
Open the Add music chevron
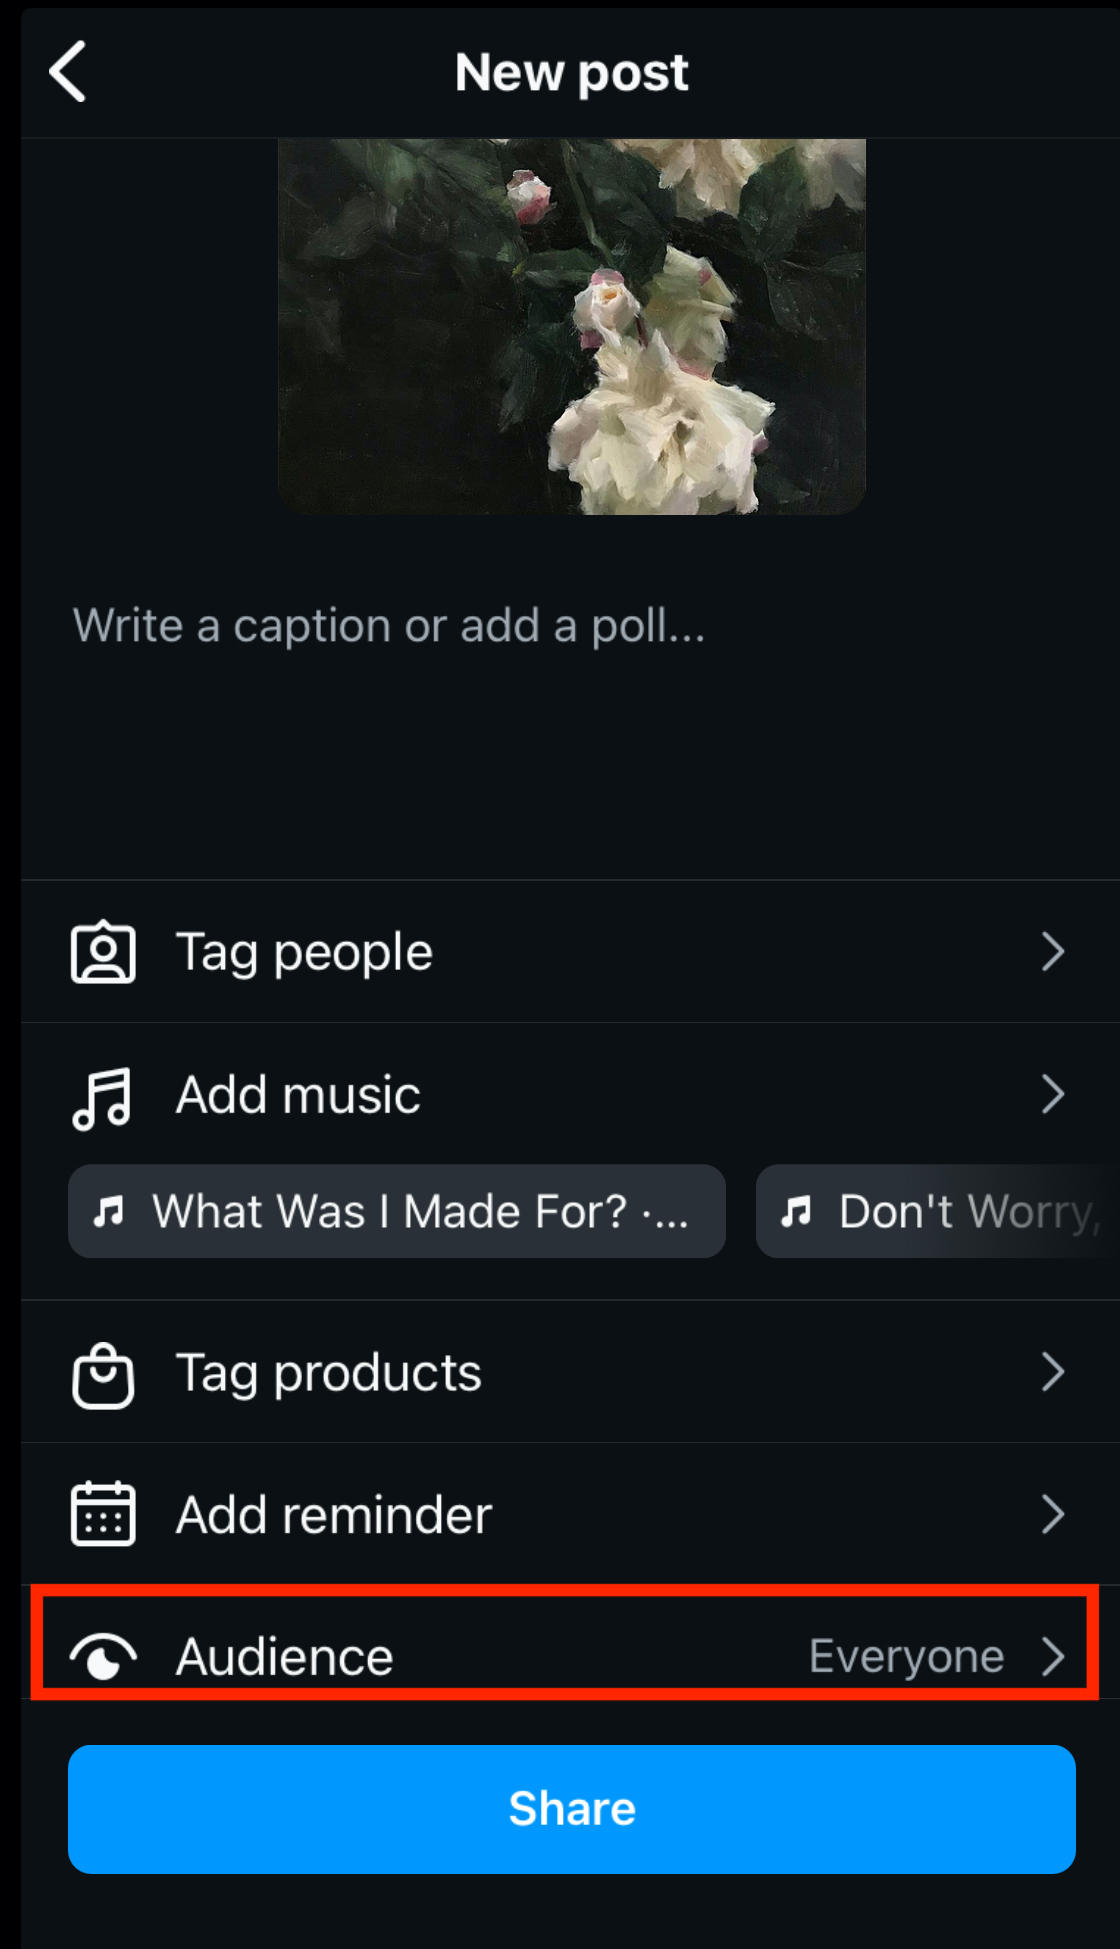click(x=1052, y=1094)
